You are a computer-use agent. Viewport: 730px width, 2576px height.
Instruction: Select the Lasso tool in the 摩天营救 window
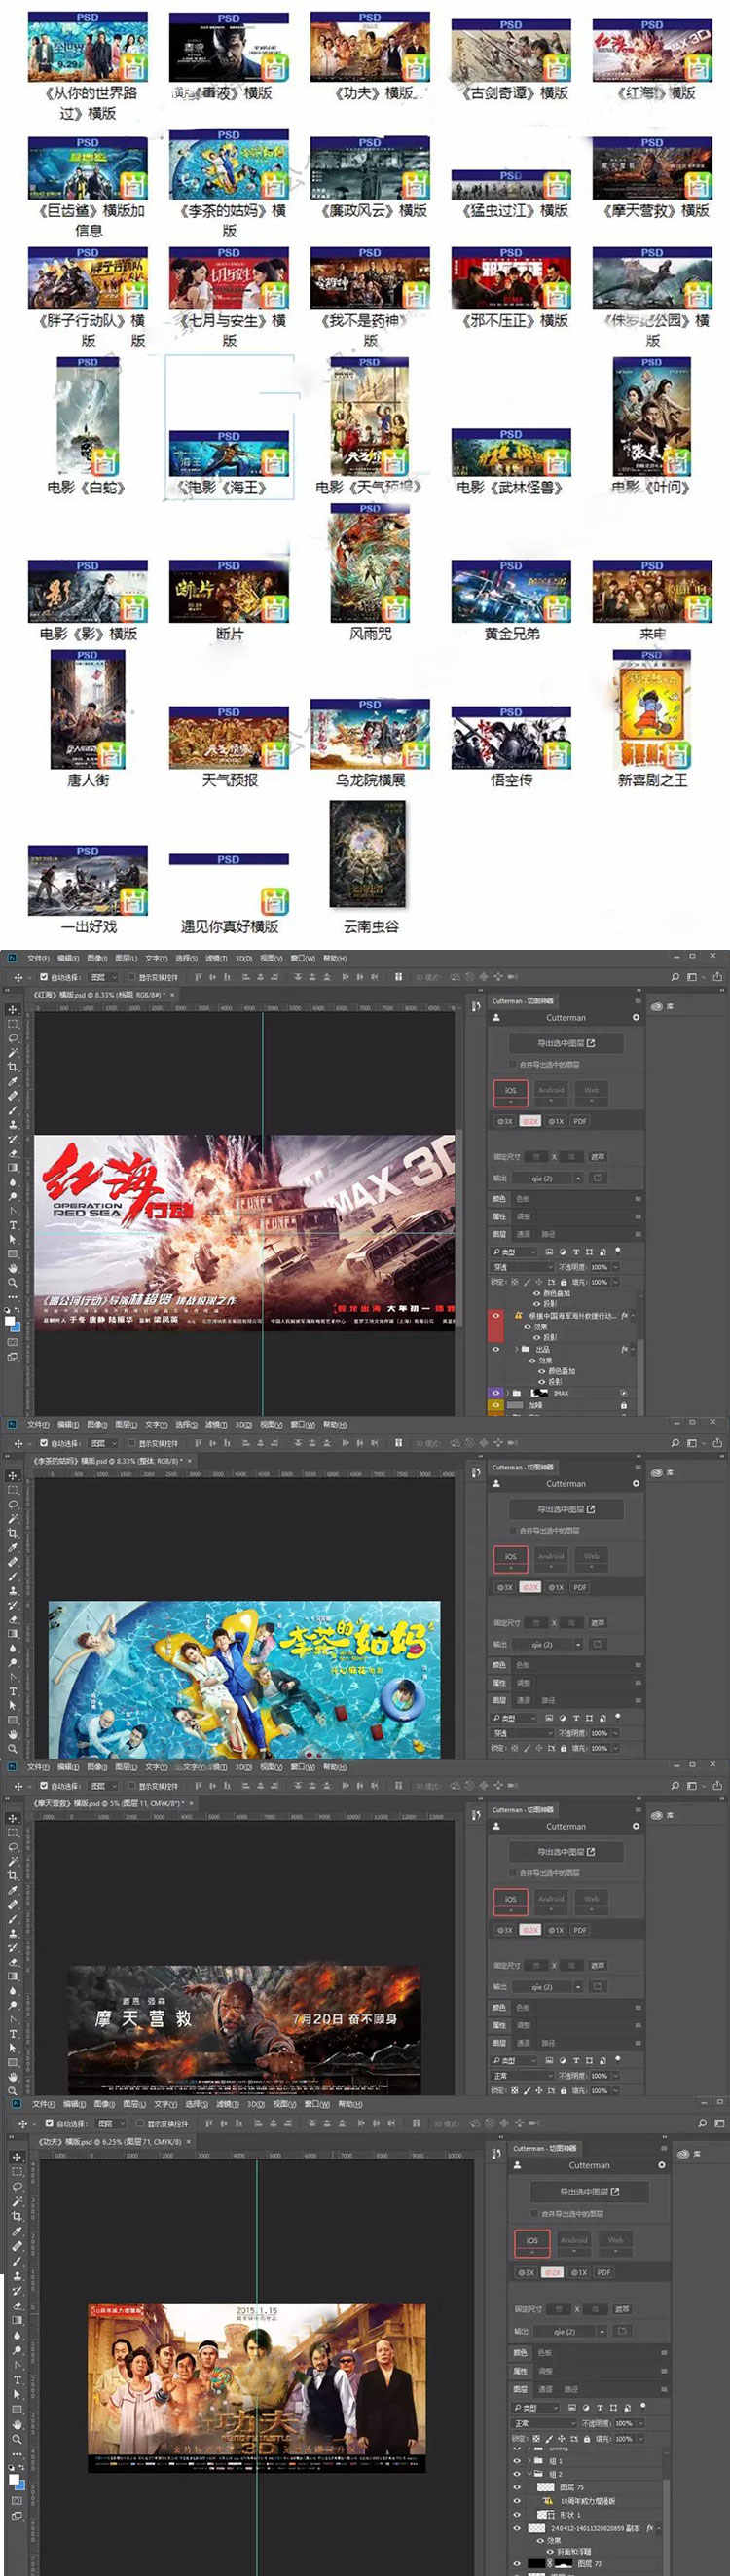coord(13,1846)
